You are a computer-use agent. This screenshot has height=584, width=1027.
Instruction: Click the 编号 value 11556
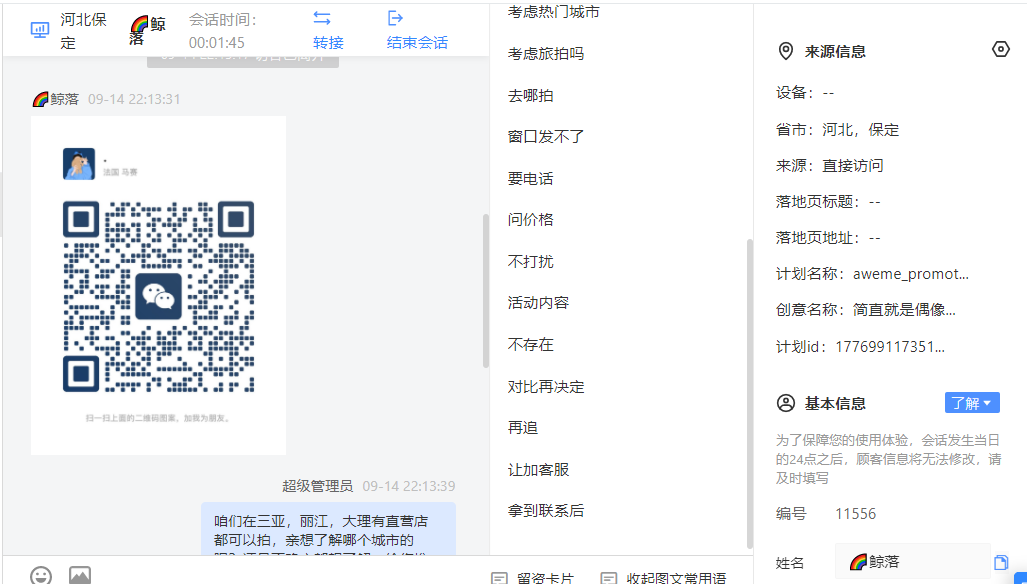click(x=855, y=514)
